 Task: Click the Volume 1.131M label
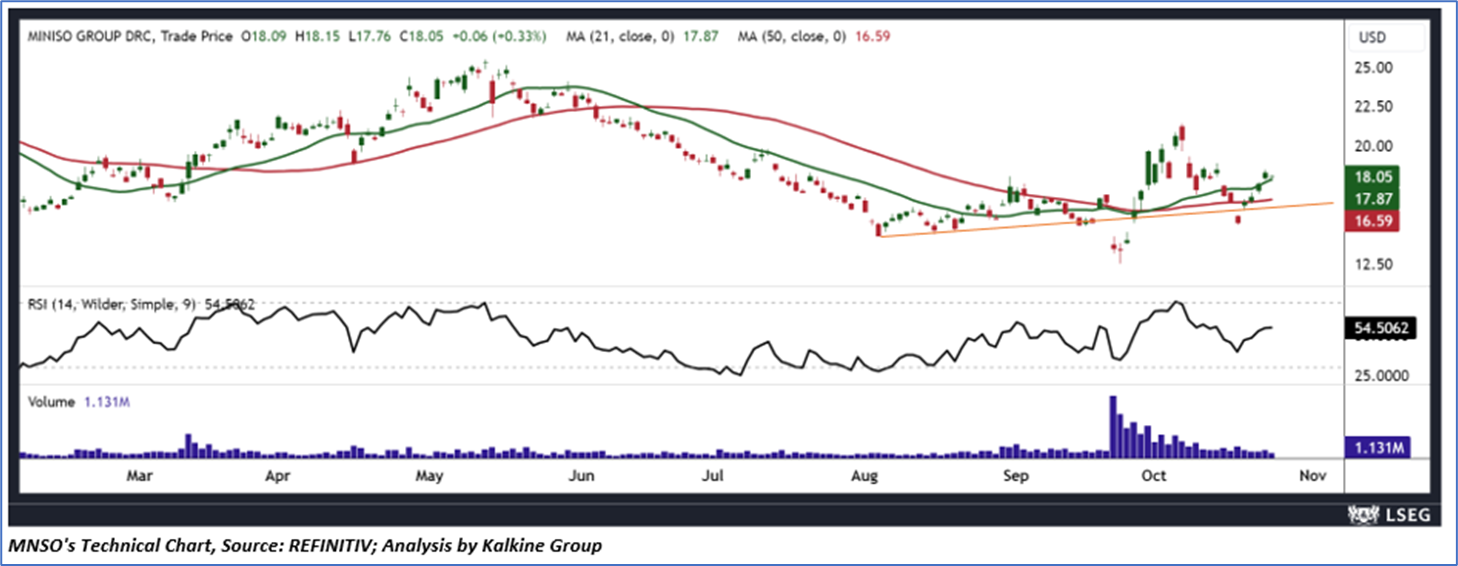click(x=79, y=402)
